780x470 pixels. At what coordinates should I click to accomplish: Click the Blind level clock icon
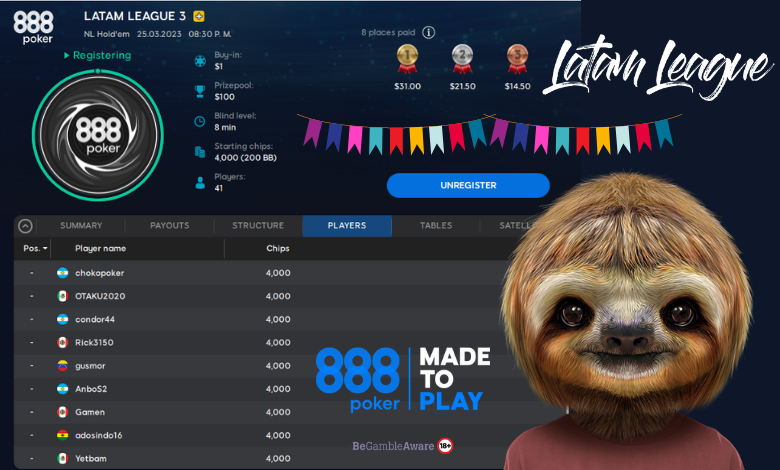click(x=198, y=122)
